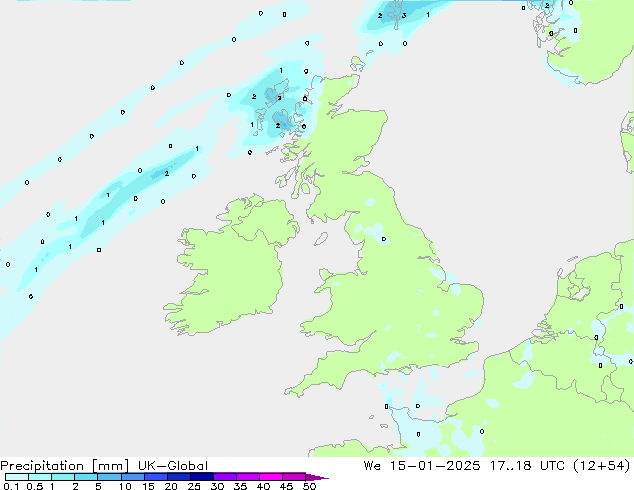Click the '15' legend scale label
This screenshot has width=634, height=490.
coord(148,486)
